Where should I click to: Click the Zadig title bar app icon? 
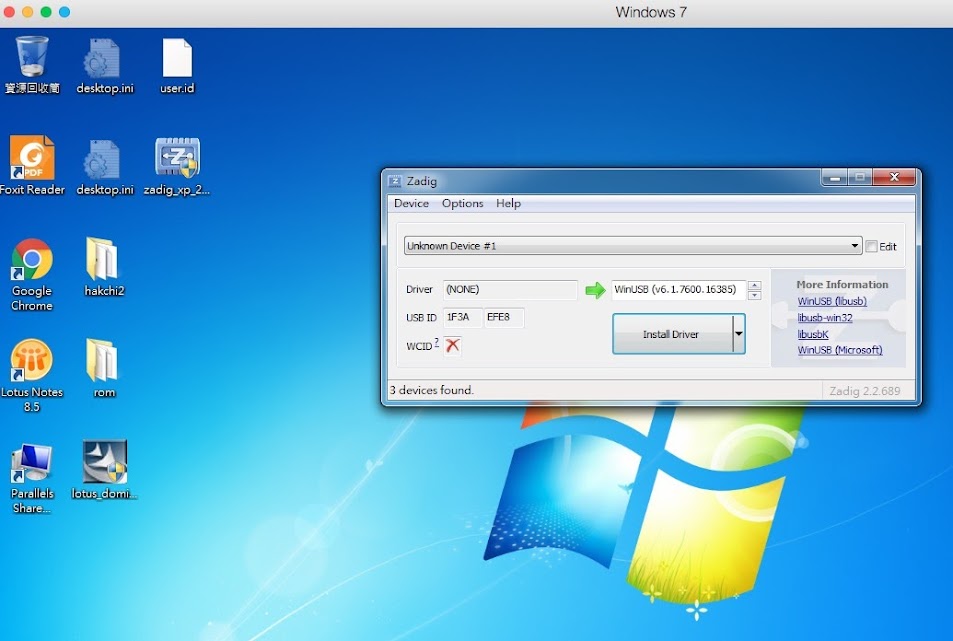pos(395,181)
